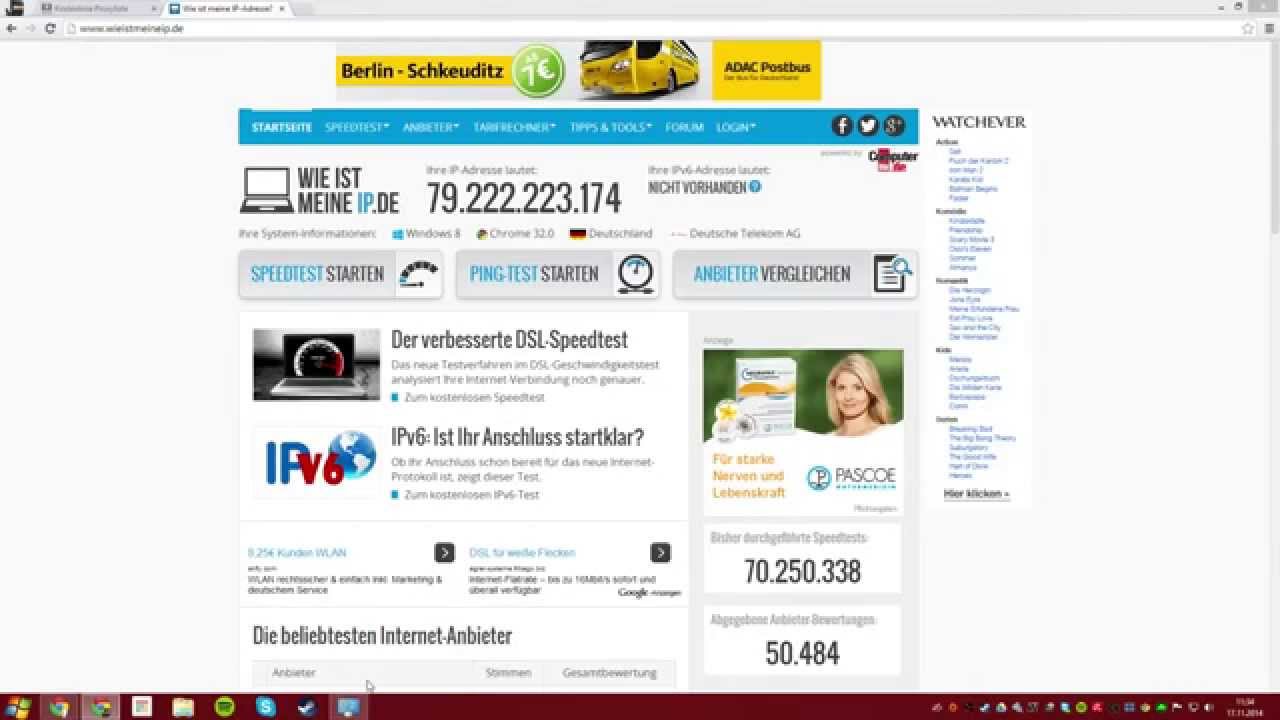
Task: Open FORUM in the navigation bar
Action: click(685, 127)
